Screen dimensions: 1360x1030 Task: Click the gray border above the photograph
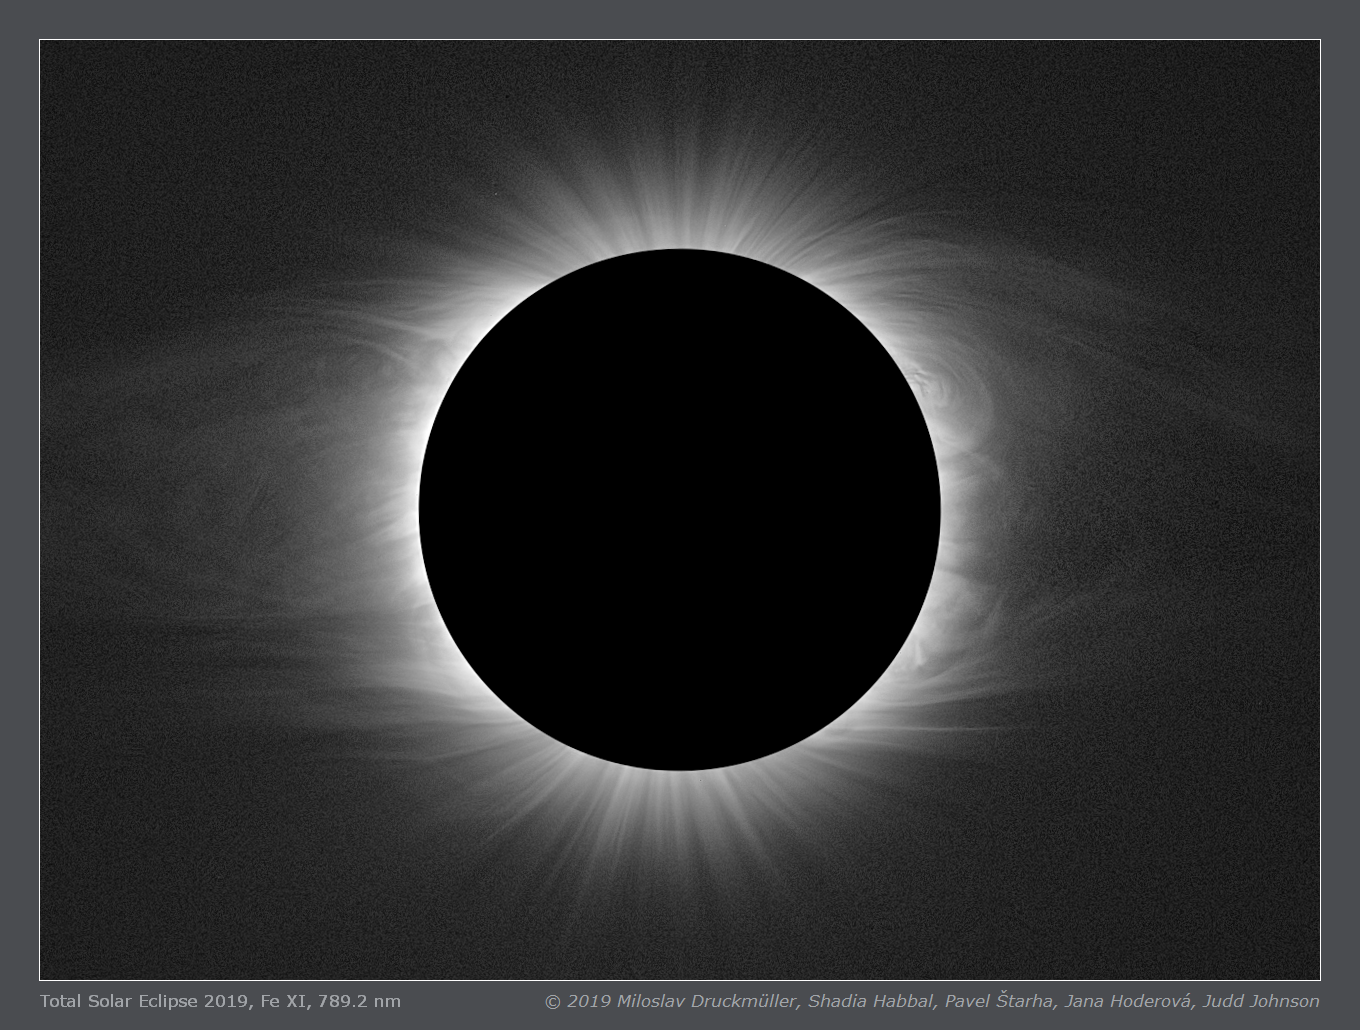click(680, 20)
